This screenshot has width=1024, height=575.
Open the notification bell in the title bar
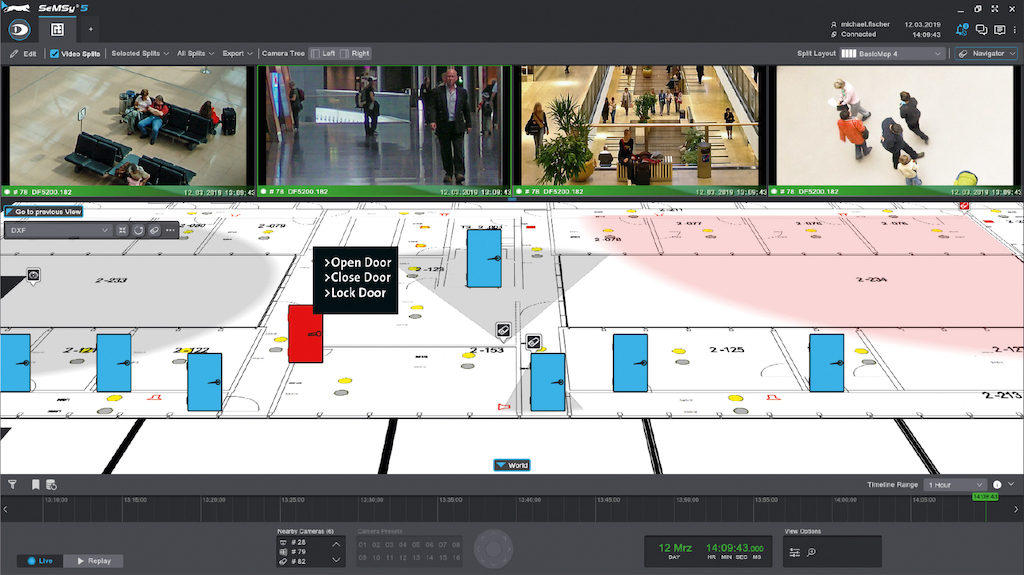[x=962, y=29]
